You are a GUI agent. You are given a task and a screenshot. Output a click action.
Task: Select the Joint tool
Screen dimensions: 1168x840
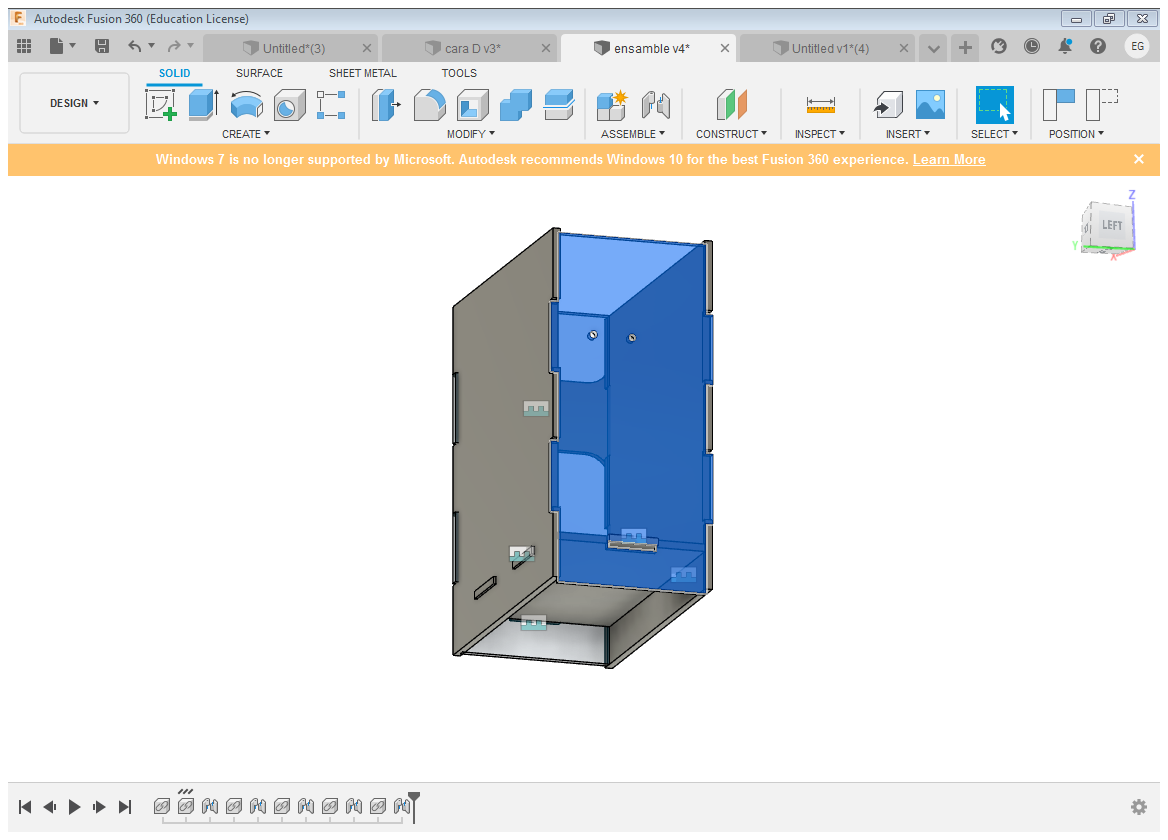click(656, 104)
